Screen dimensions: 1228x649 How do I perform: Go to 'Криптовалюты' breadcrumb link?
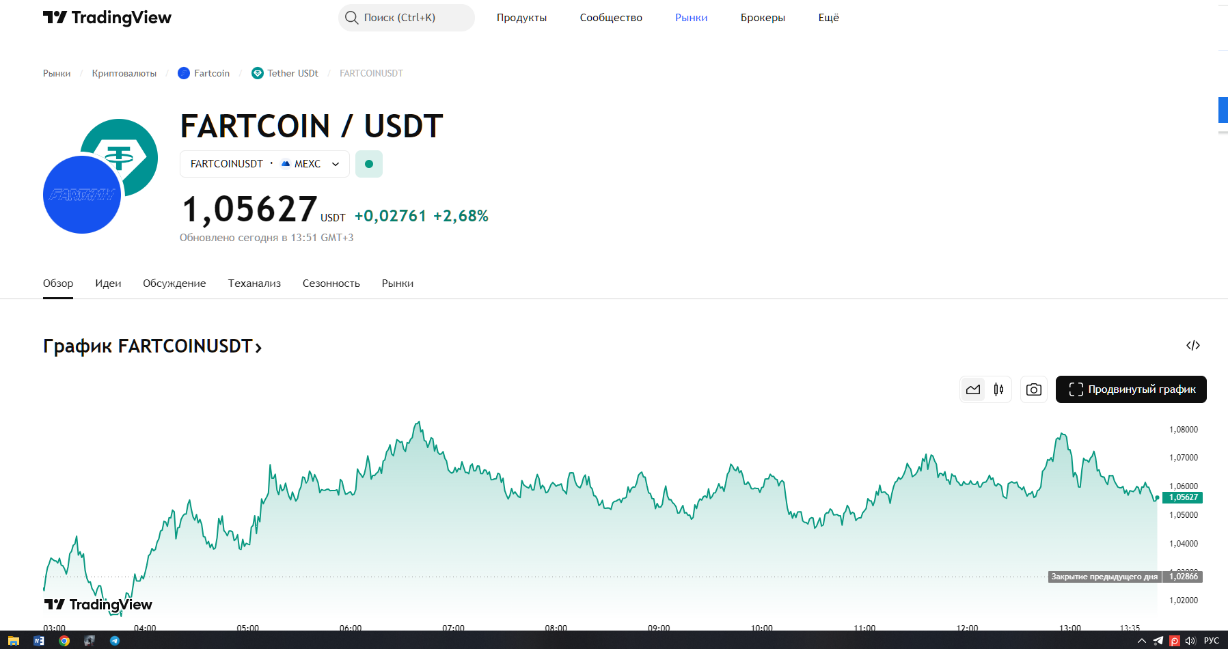(124, 73)
